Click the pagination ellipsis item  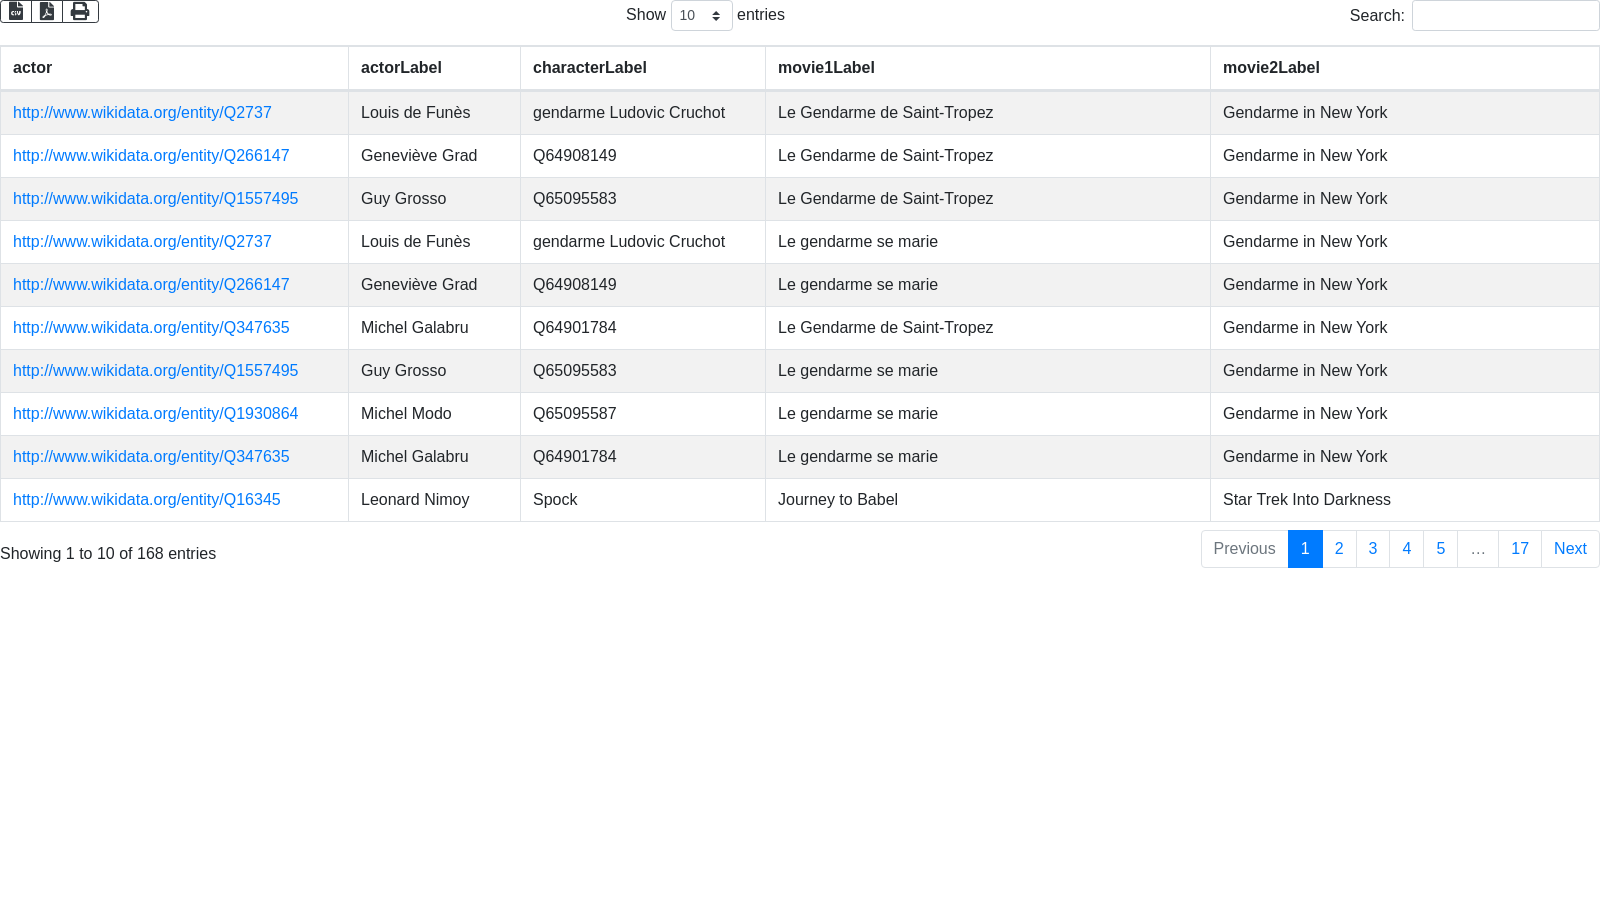1478,549
